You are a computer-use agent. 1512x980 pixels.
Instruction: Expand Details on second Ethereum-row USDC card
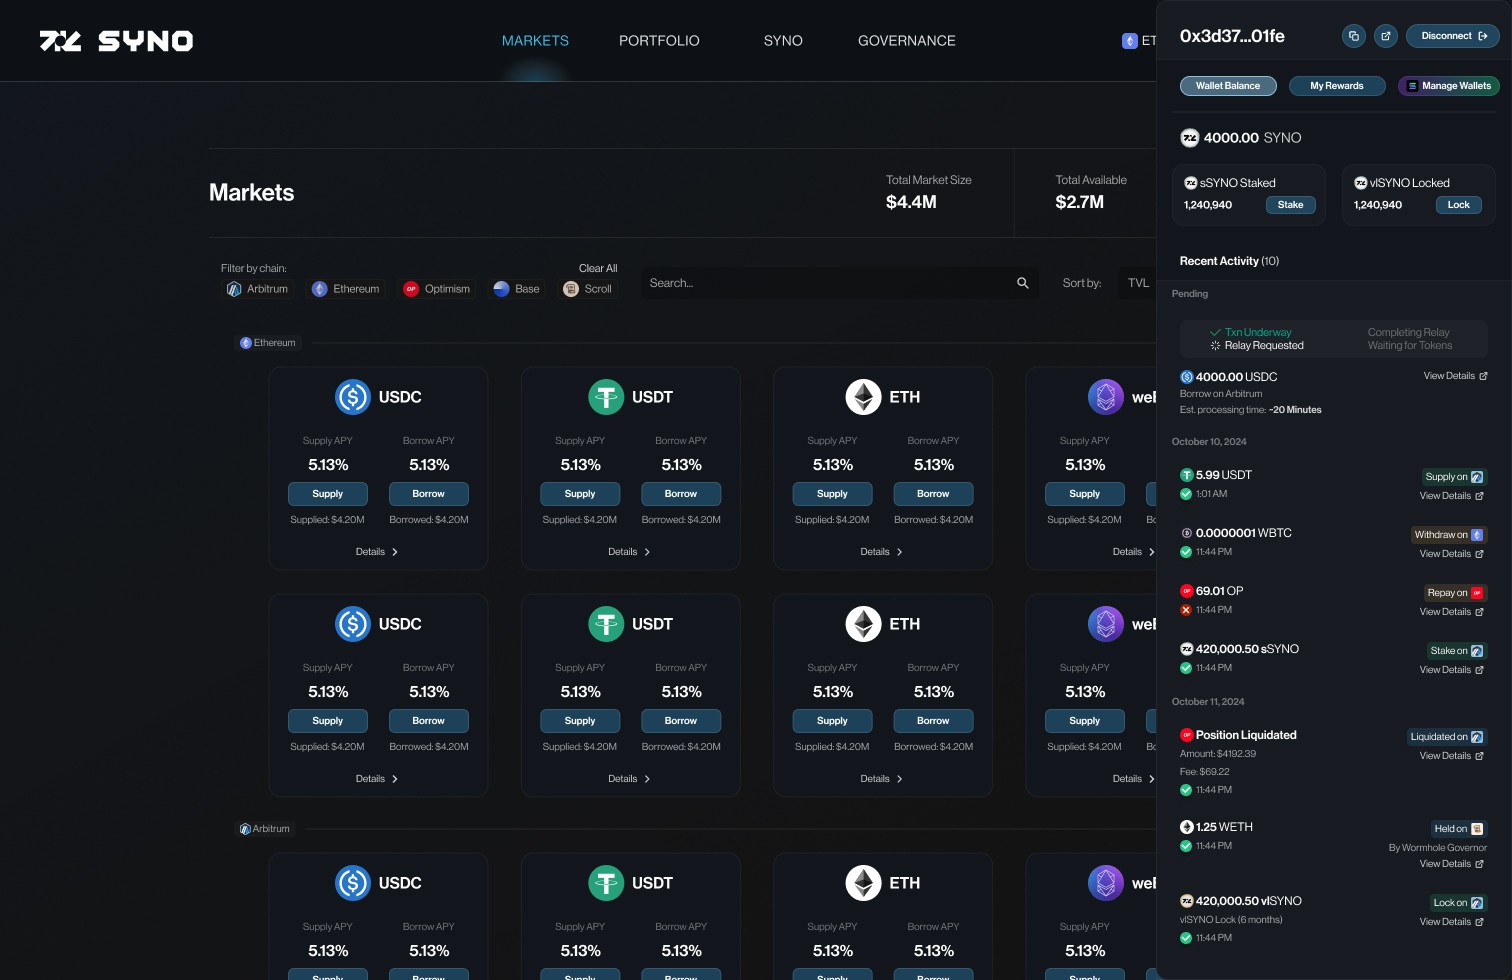pyautogui.click(x=377, y=779)
